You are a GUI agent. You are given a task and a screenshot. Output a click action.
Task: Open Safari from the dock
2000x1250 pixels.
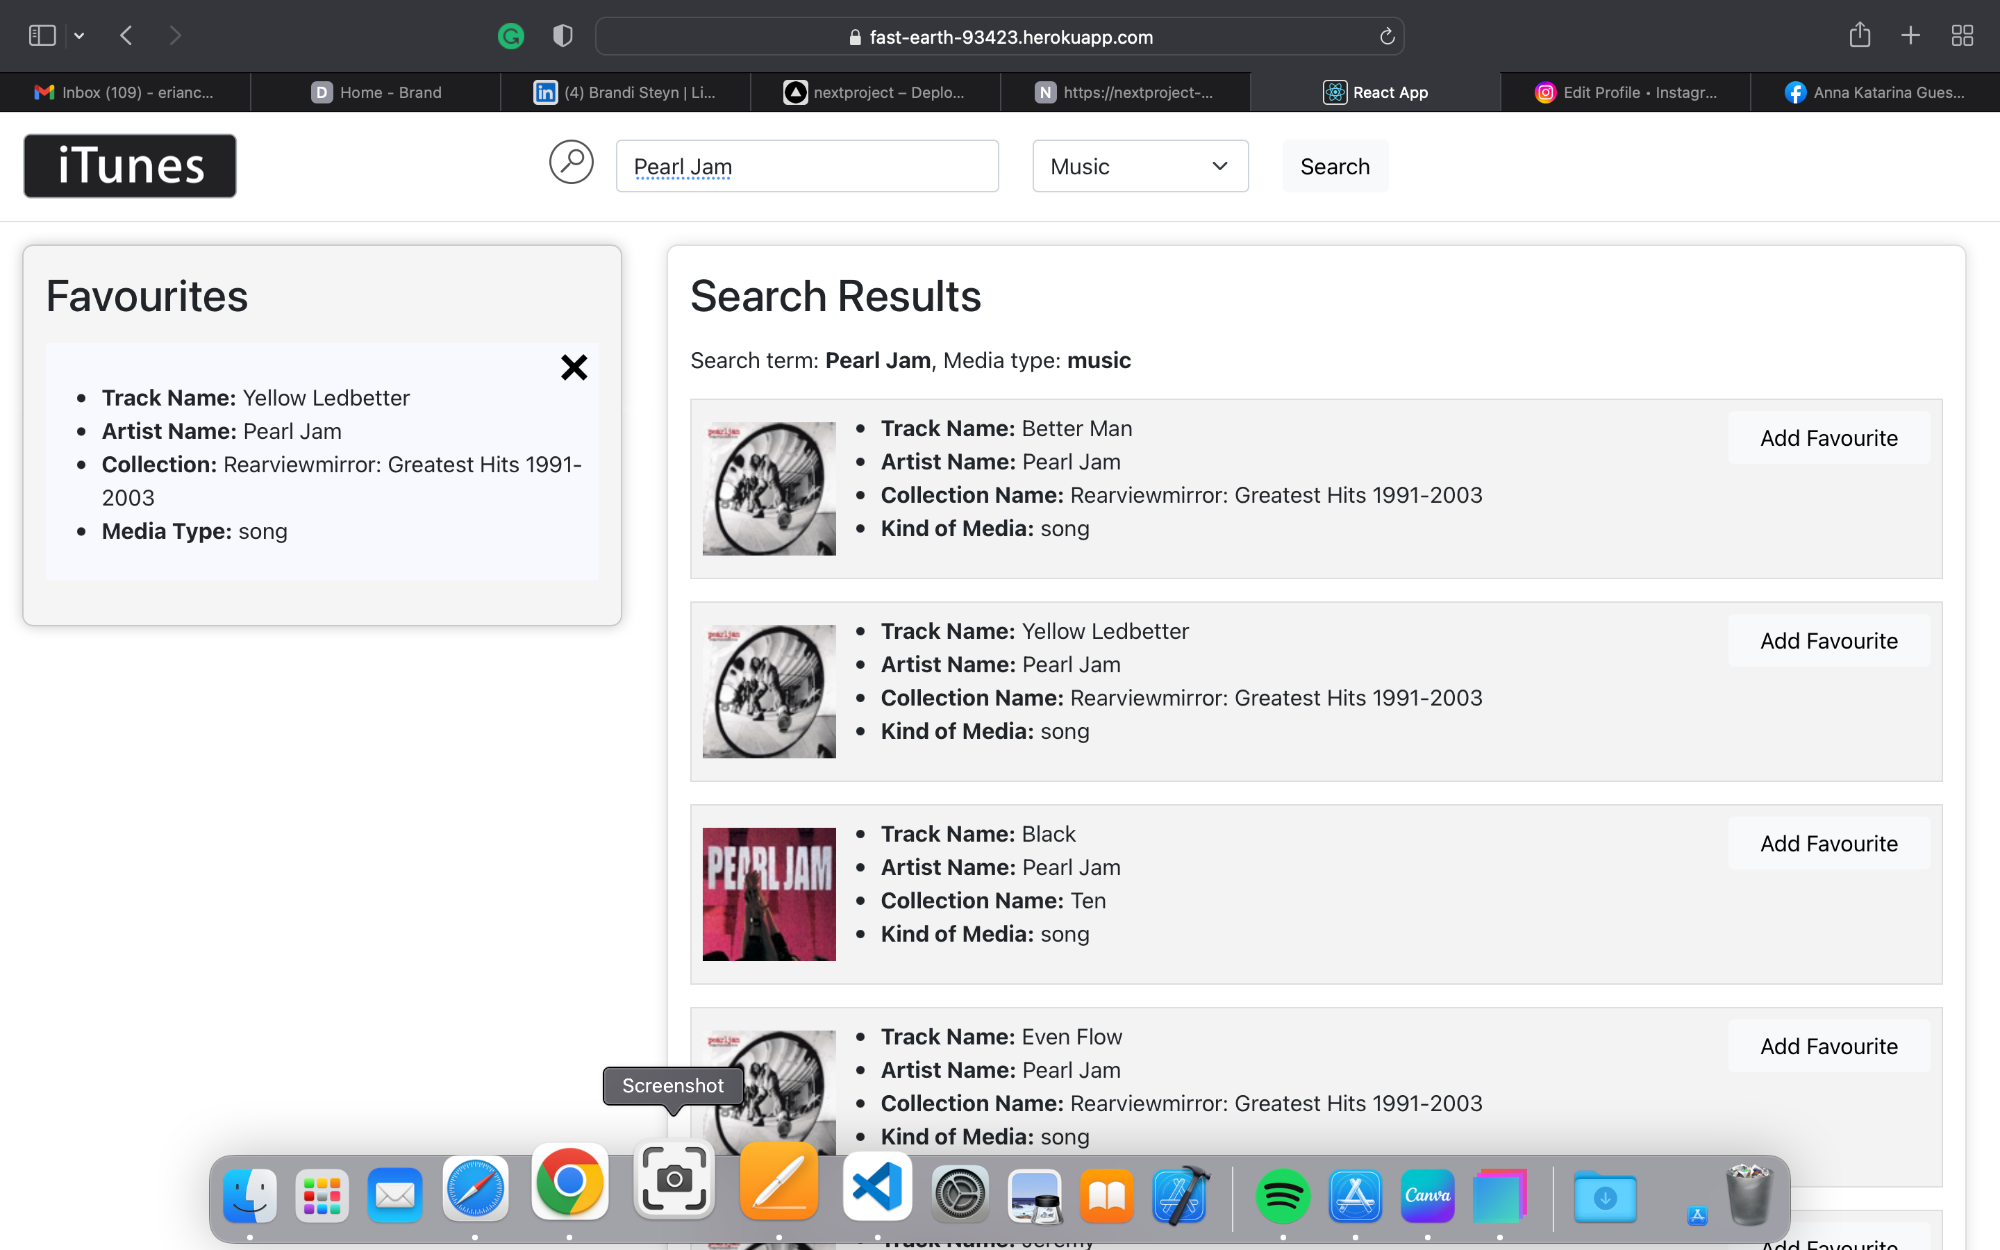tap(475, 1189)
